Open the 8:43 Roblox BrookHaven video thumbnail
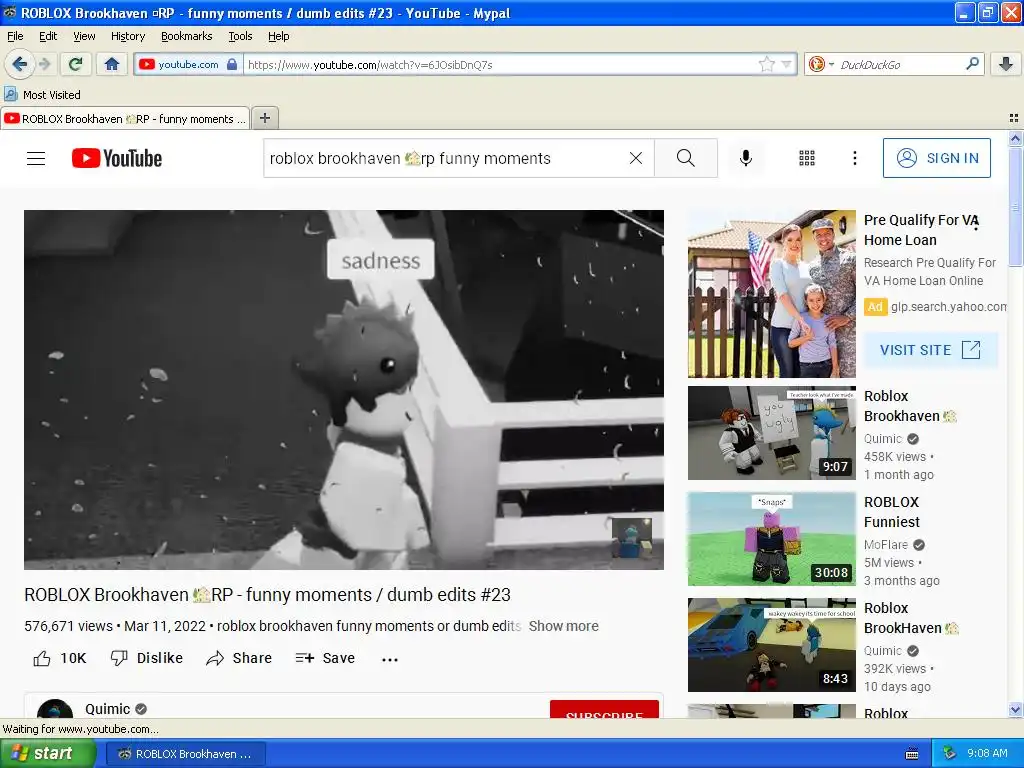 [772, 645]
